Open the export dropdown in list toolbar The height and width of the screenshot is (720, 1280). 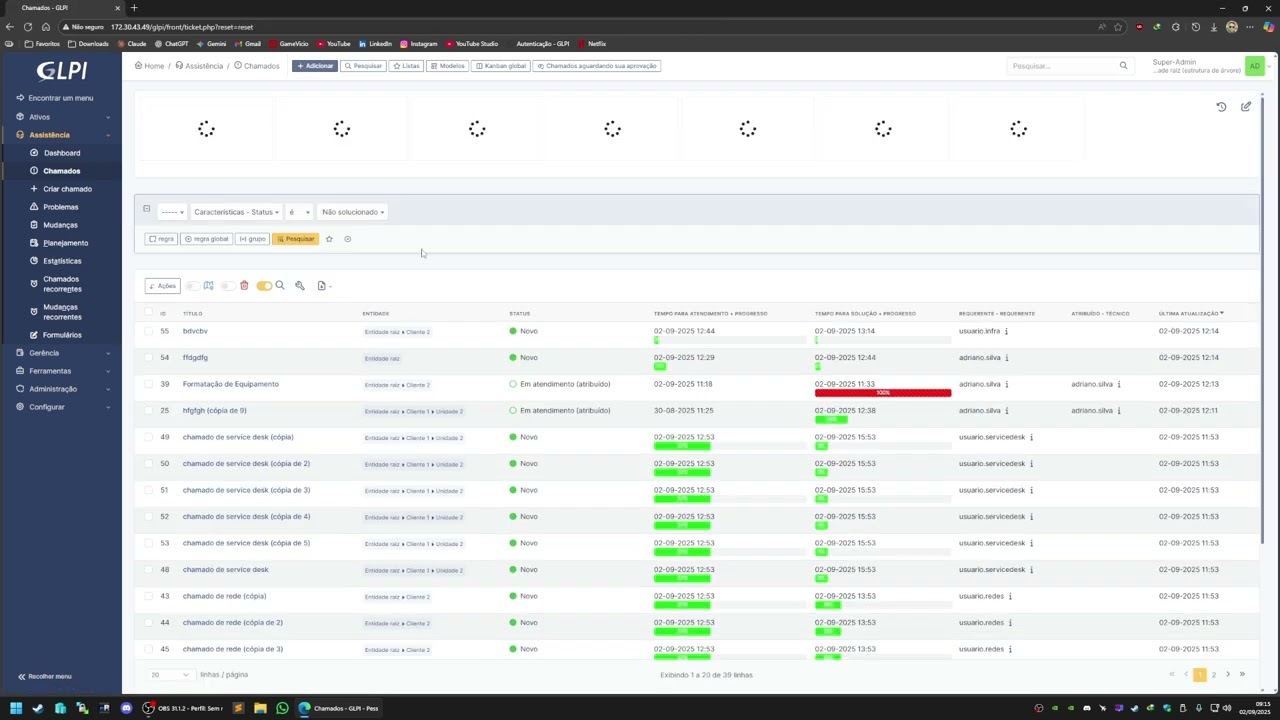coord(323,286)
